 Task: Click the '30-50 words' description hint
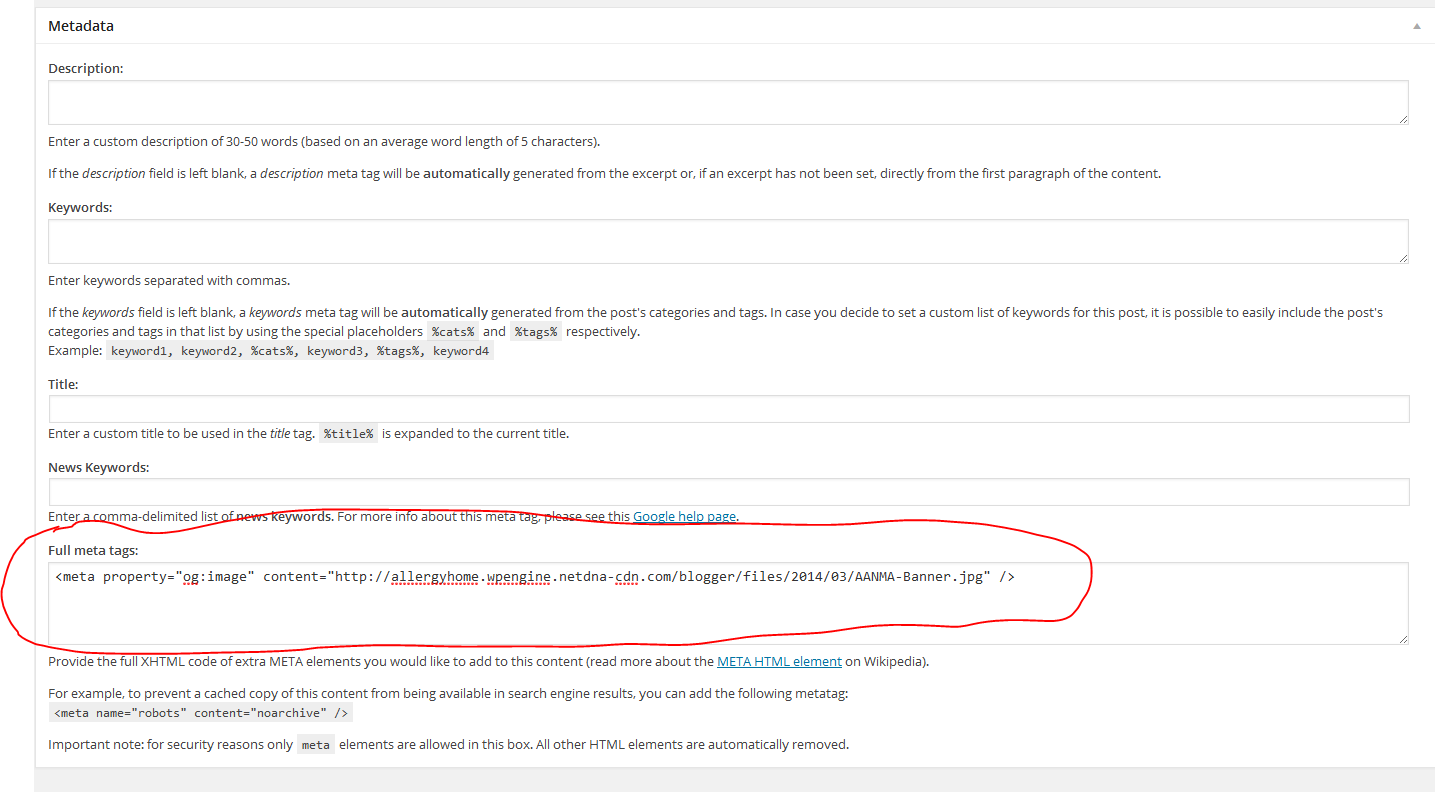pos(324,141)
